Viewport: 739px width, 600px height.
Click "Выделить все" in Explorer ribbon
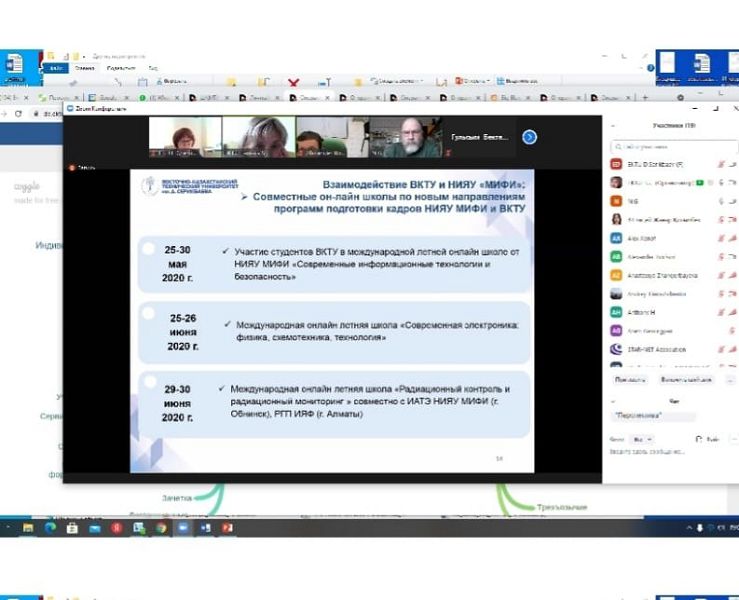[517, 81]
